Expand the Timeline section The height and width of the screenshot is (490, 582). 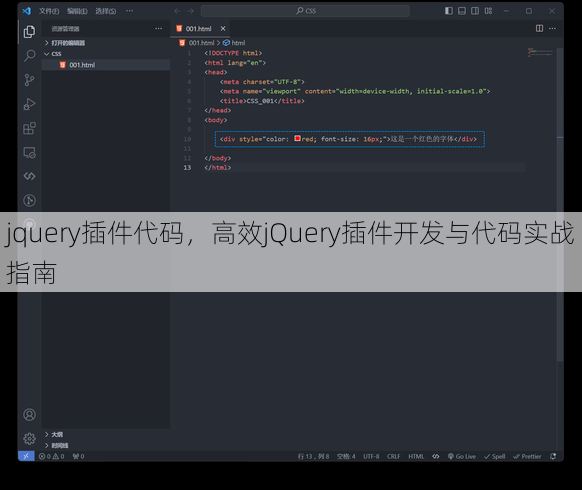click(x=106, y=445)
